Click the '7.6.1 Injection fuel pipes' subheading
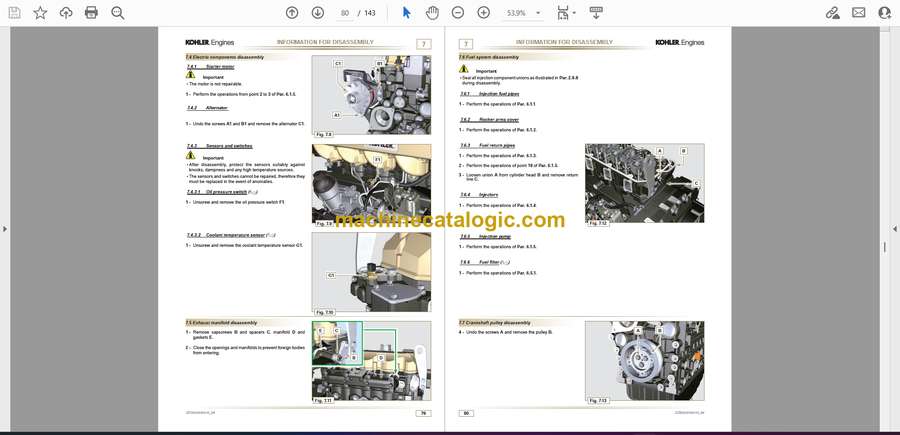This screenshot has height=435, width=900. point(490,94)
